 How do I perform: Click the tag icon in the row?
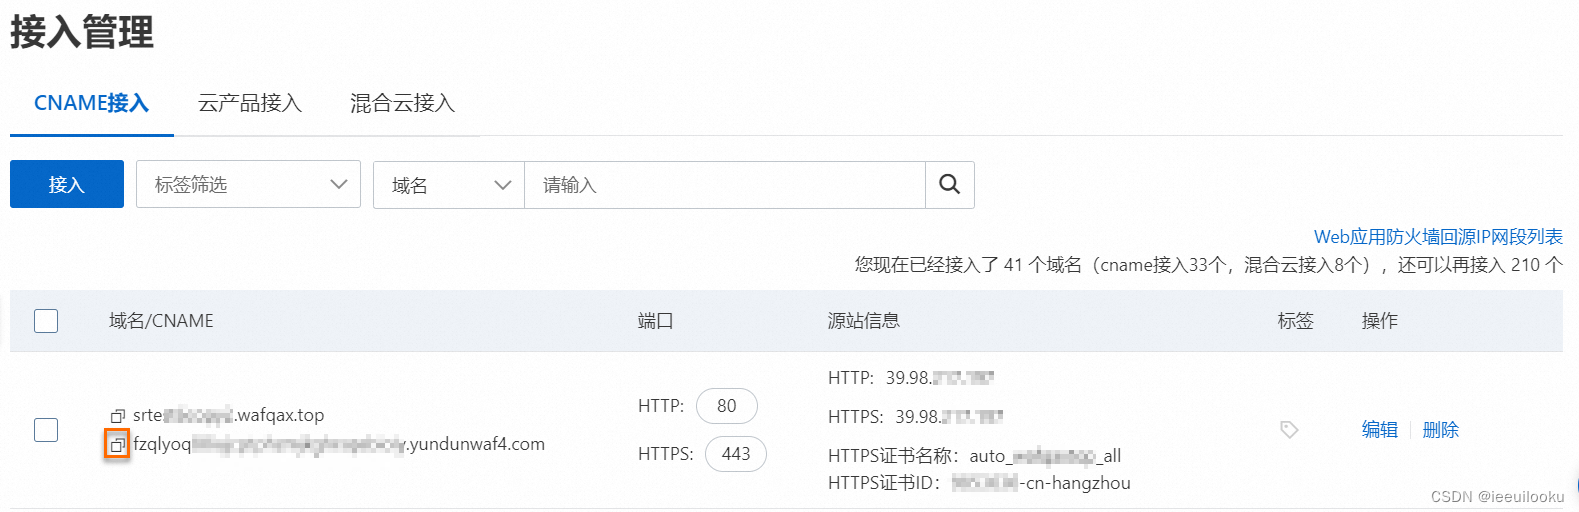[x=1289, y=430]
